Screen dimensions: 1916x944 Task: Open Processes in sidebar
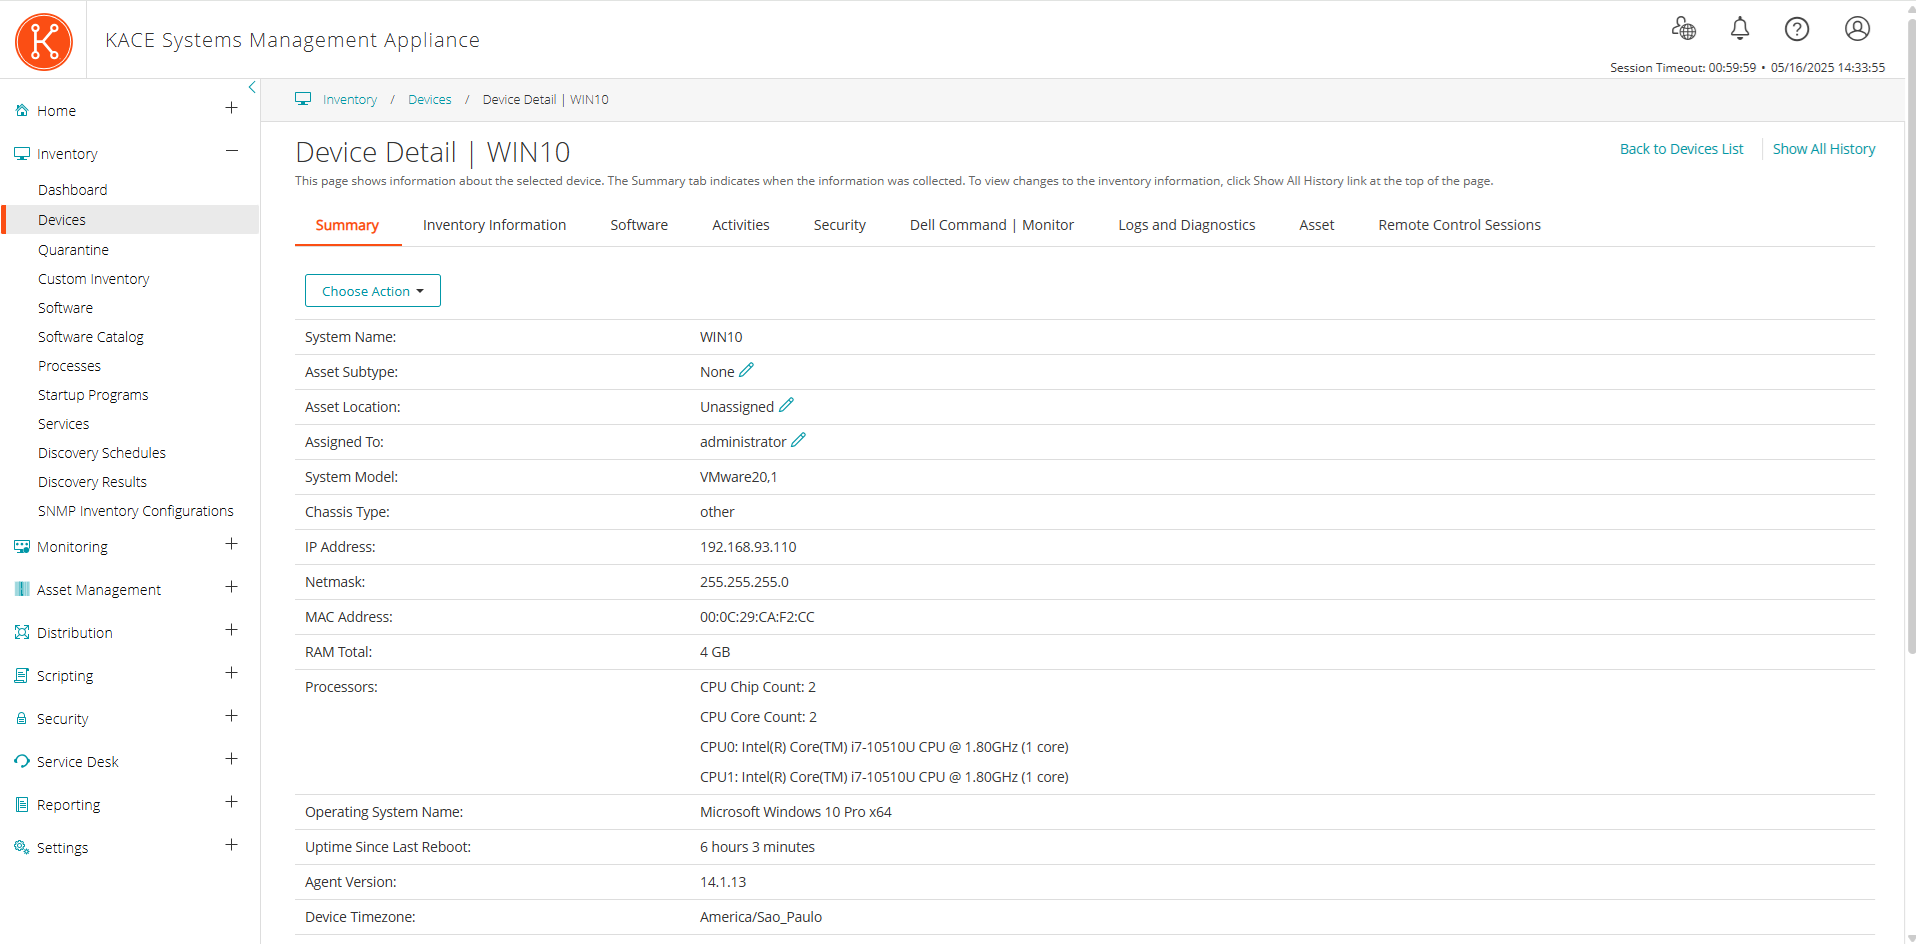click(x=69, y=366)
